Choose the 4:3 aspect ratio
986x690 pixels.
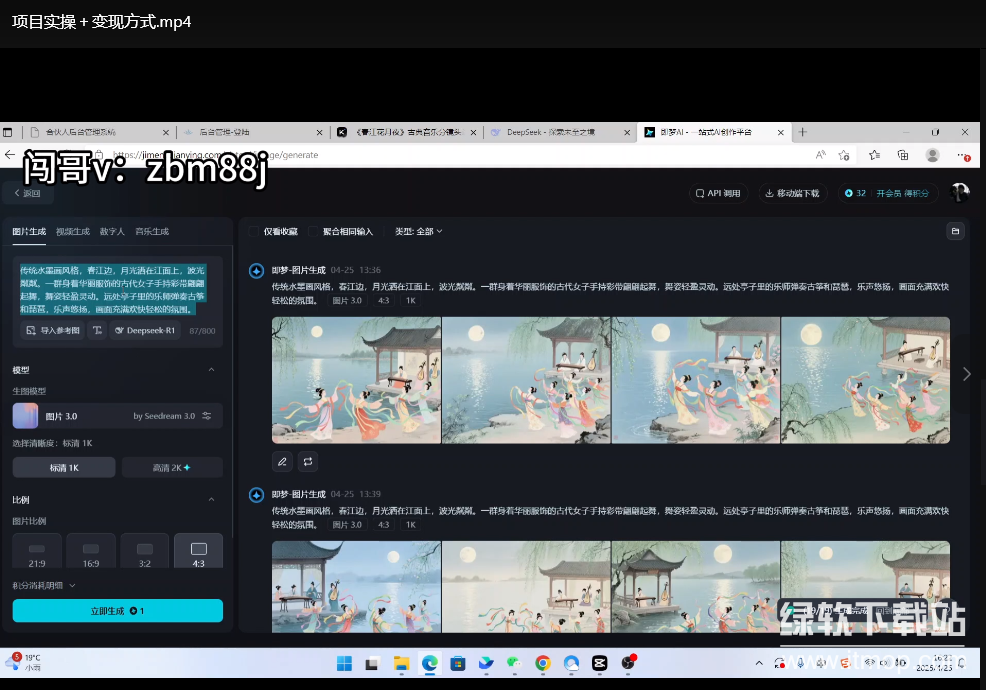[199, 552]
